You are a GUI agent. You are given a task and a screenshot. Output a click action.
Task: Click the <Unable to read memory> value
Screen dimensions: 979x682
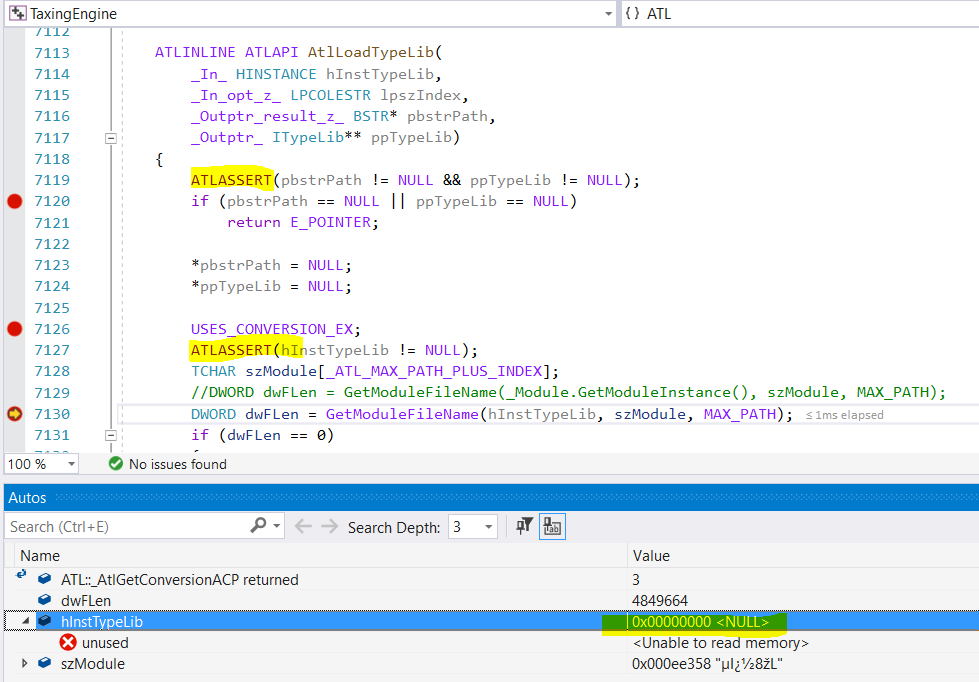tap(721, 643)
